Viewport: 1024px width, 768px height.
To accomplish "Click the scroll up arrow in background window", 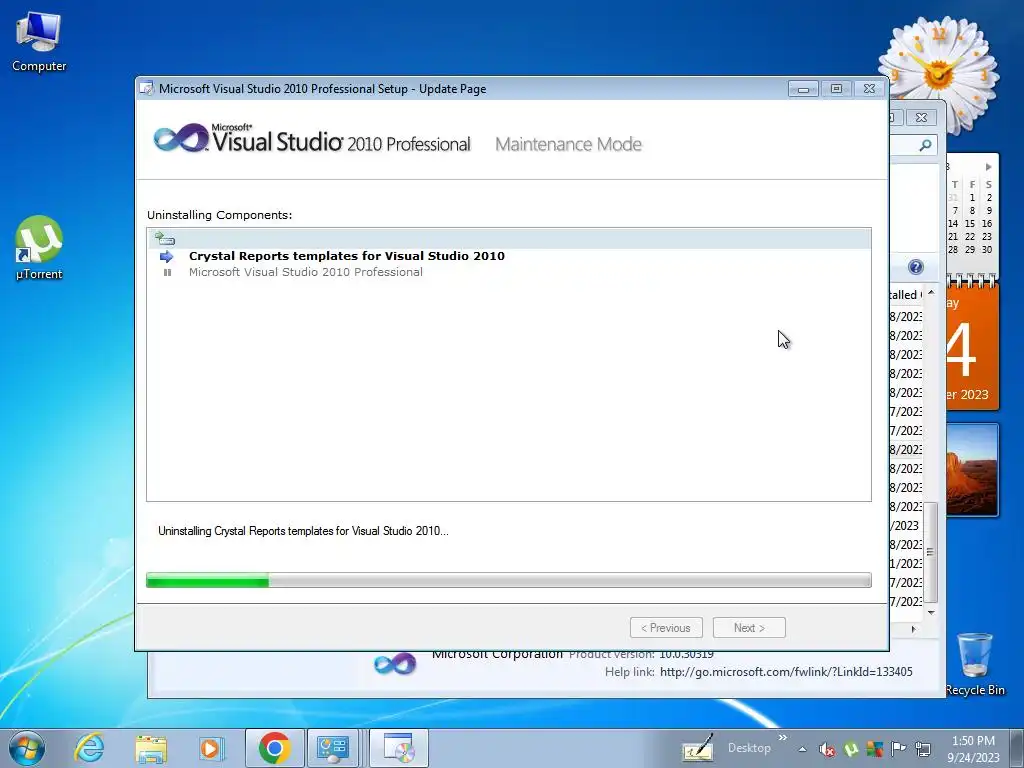I will (931, 293).
